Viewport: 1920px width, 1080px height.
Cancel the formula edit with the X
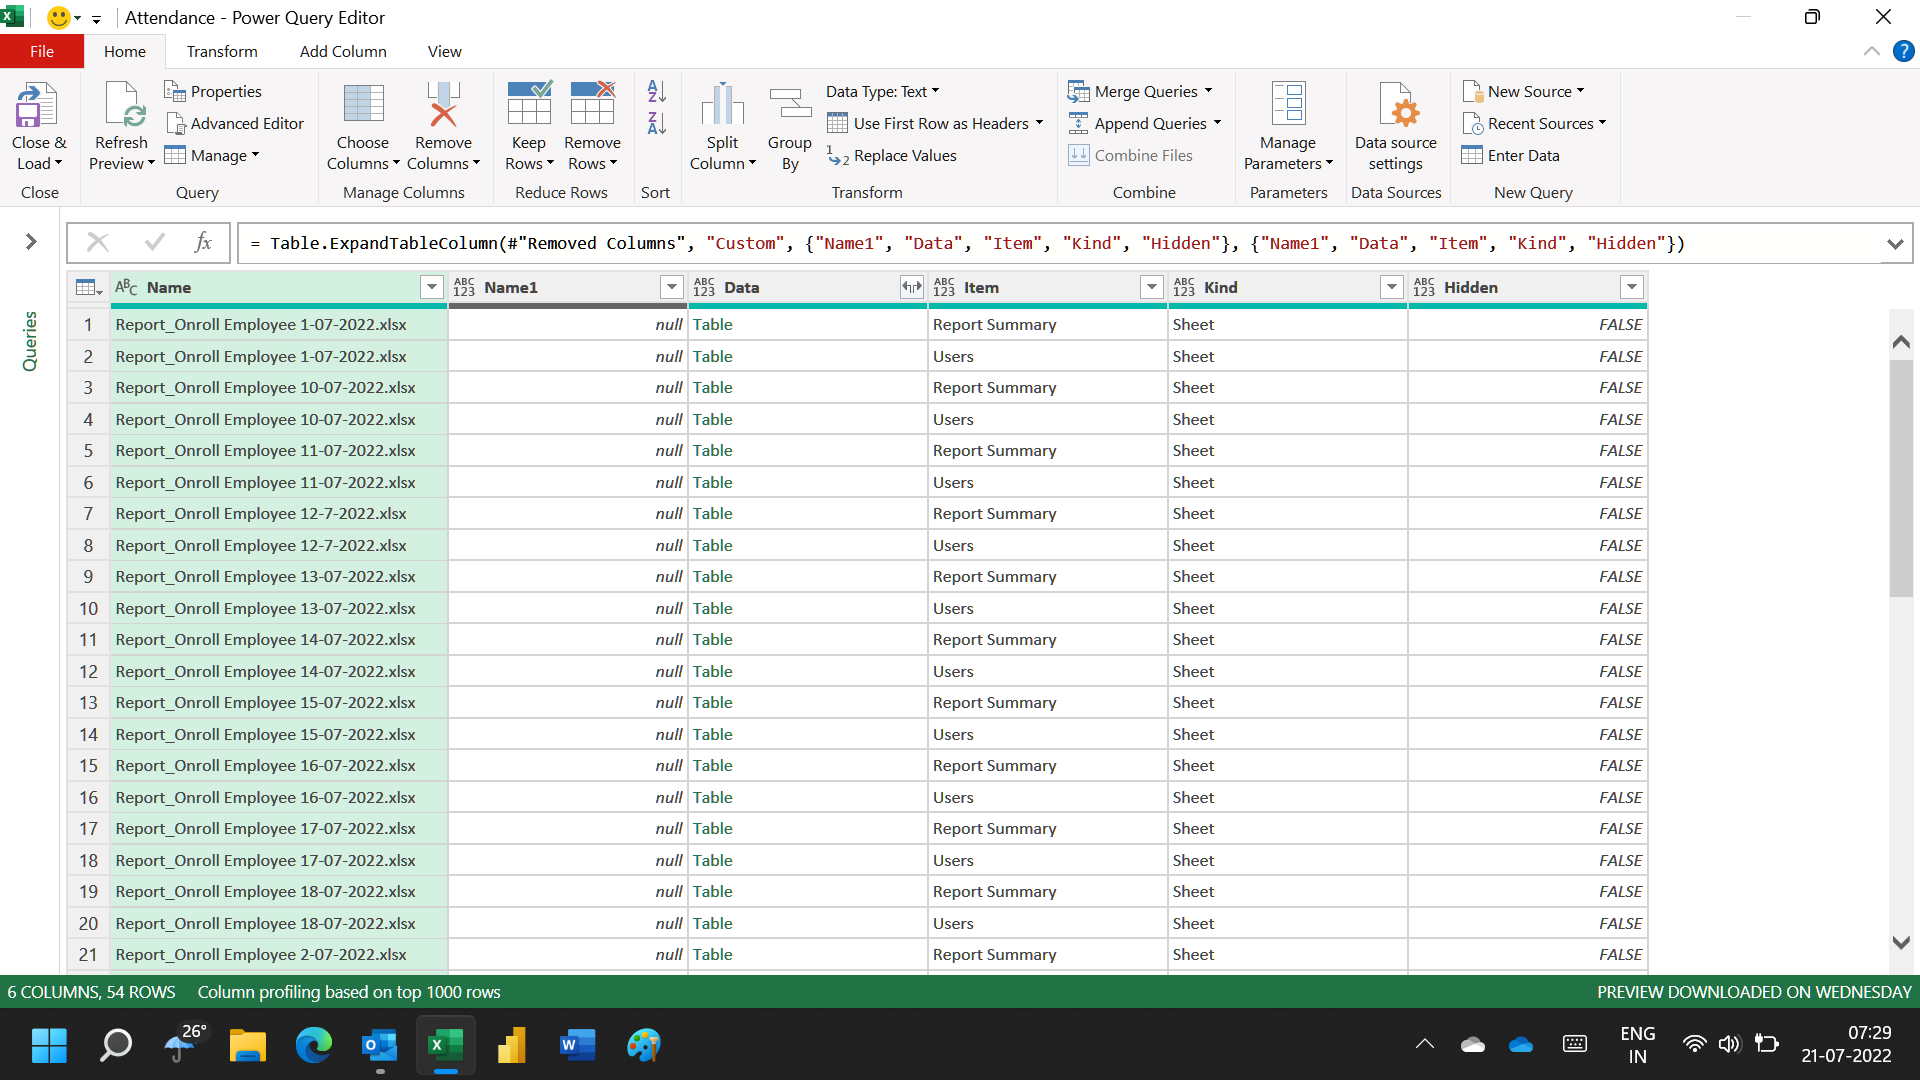pos(98,242)
